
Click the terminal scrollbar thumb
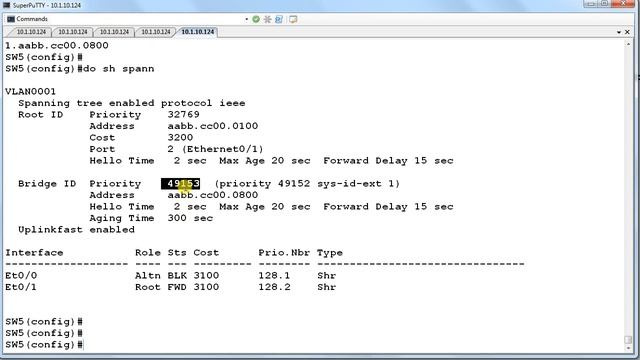629,340
